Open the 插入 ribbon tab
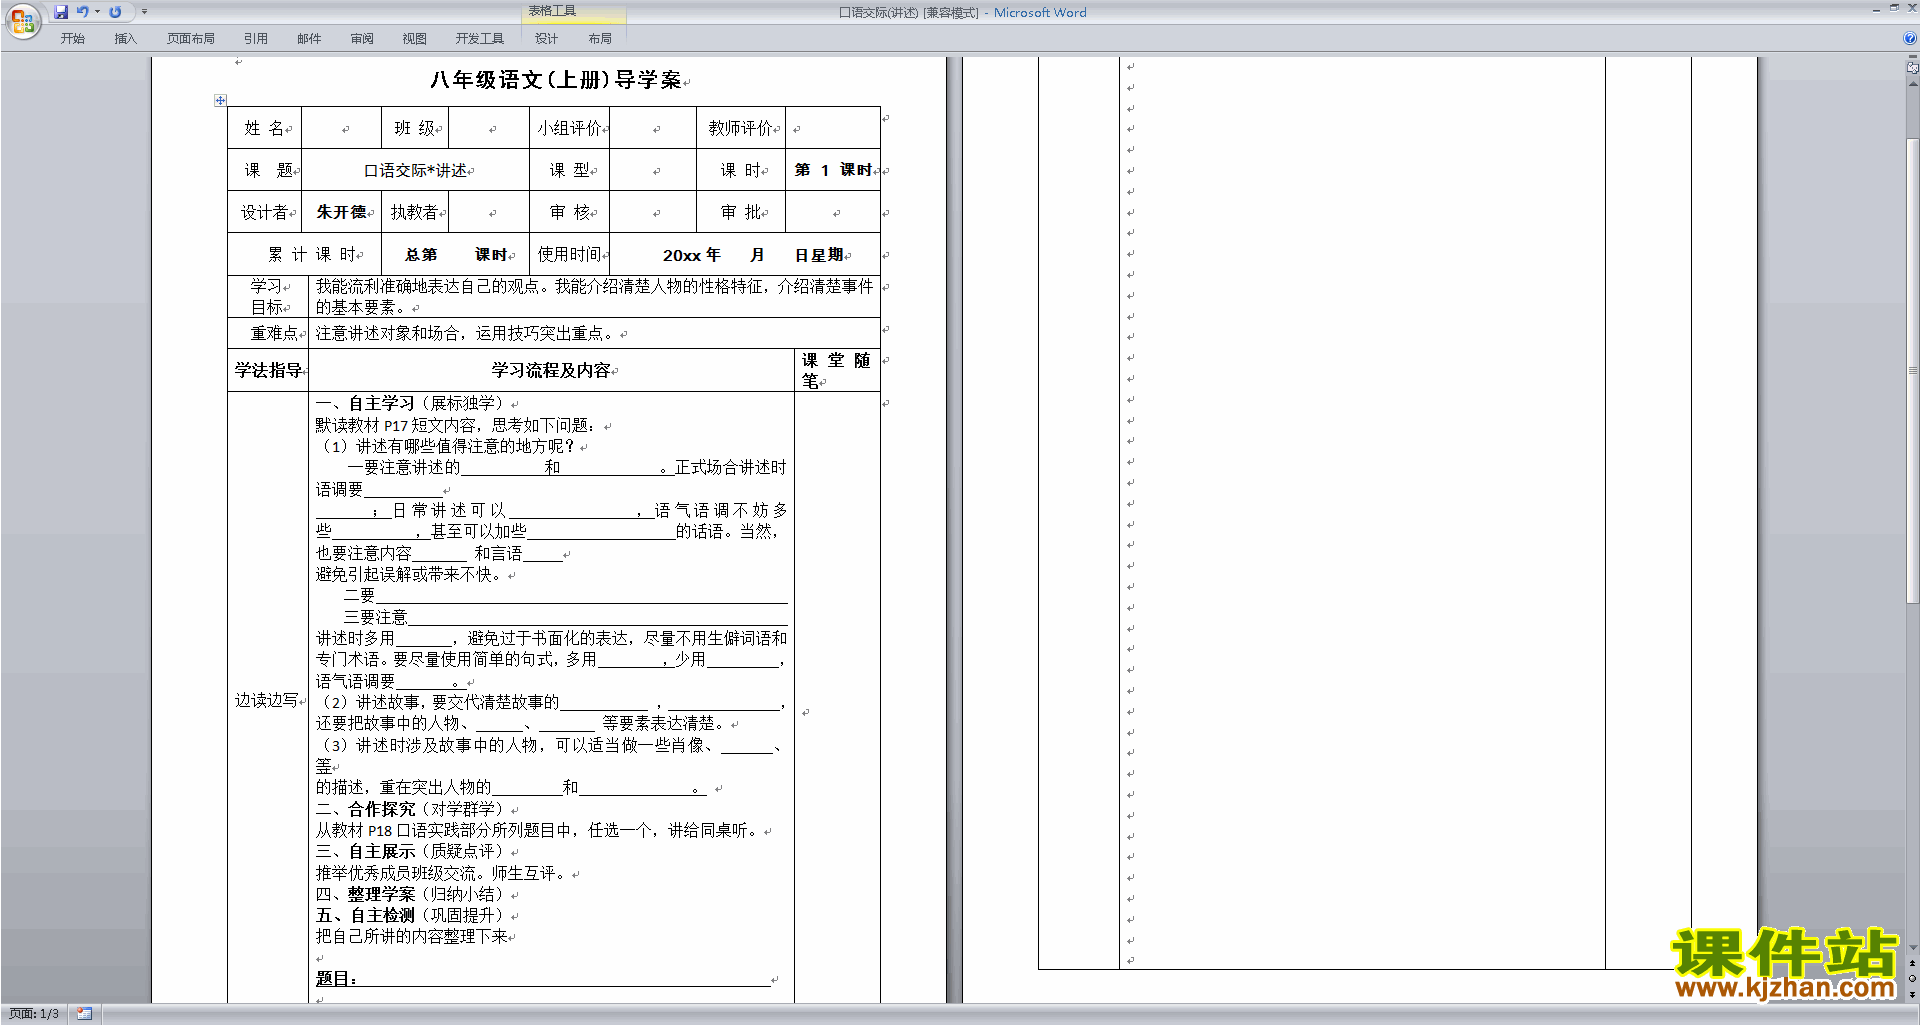1920x1025 pixels. coord(125,39)
